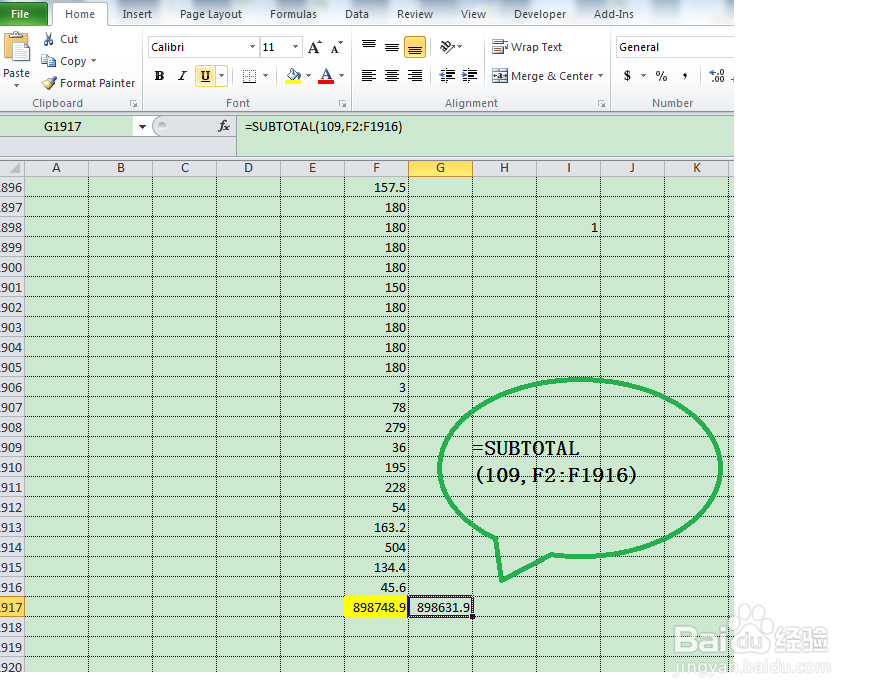Viewport: 878px width, 698px height.
Task: Toggle Wrap Text
Action: [527, 47]
